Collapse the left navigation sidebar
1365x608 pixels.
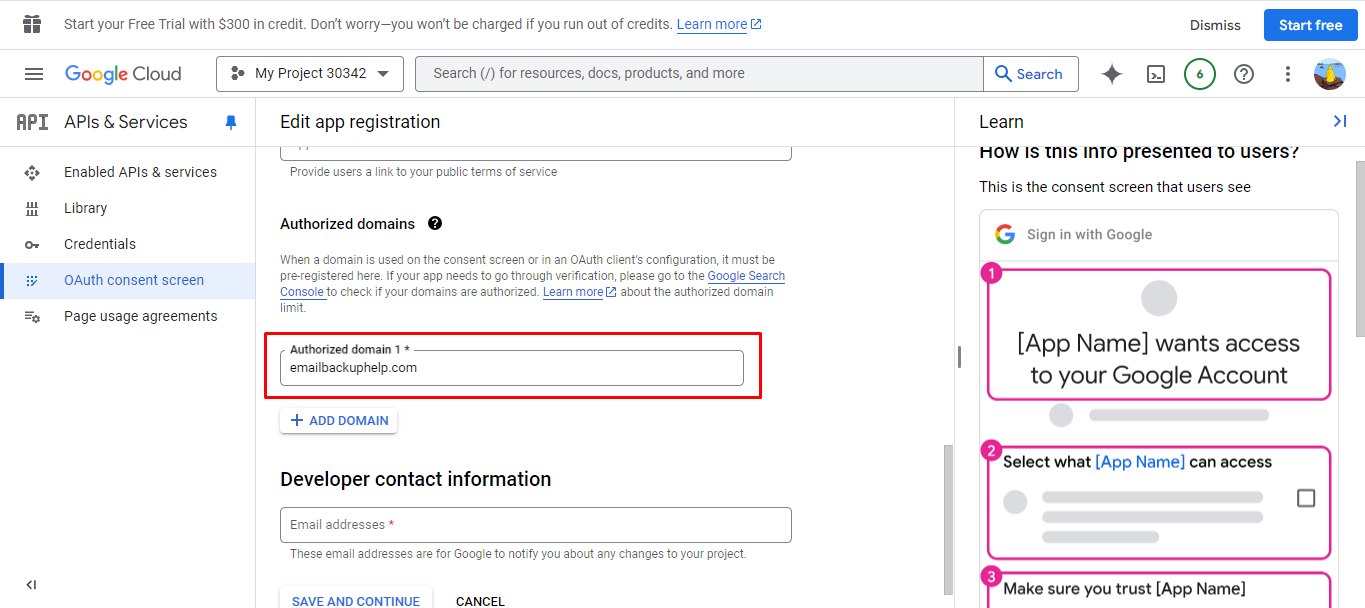pyautogui.click(x=31, y=585)
